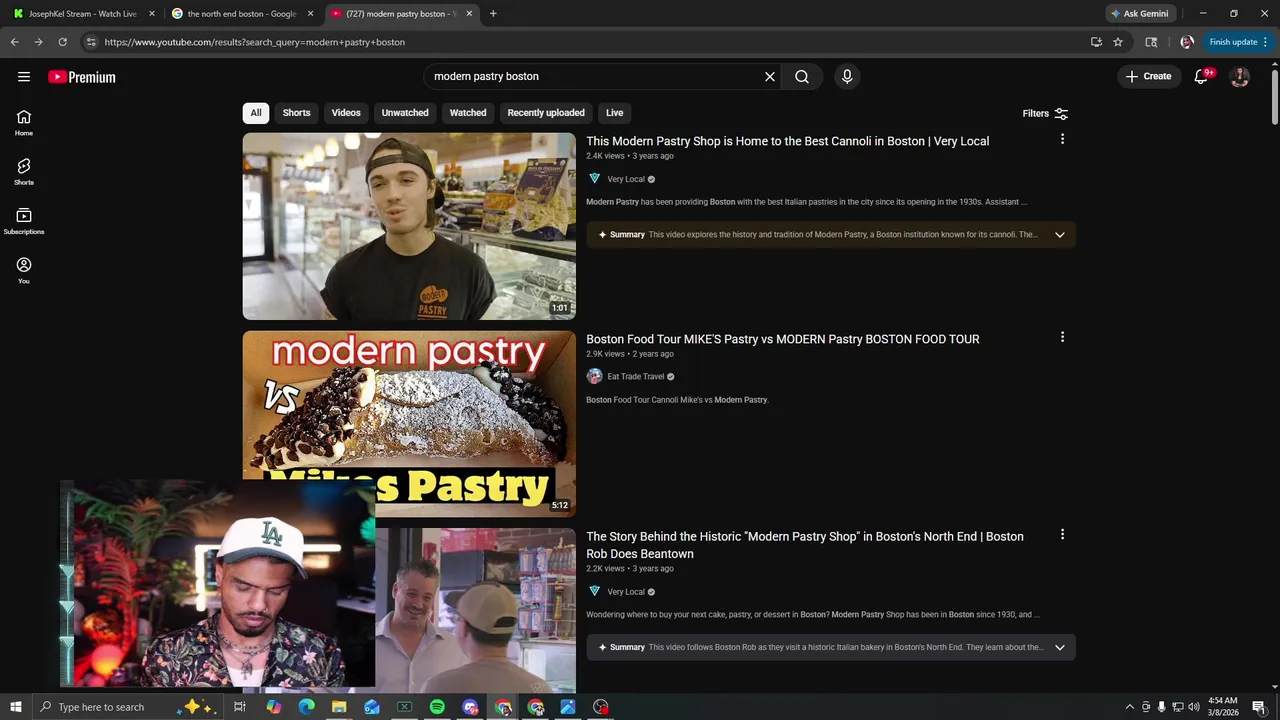Viewport: 1280px width, 720px height.
Task: Close the north end boston tab
Action: click(x=310, y=14)
